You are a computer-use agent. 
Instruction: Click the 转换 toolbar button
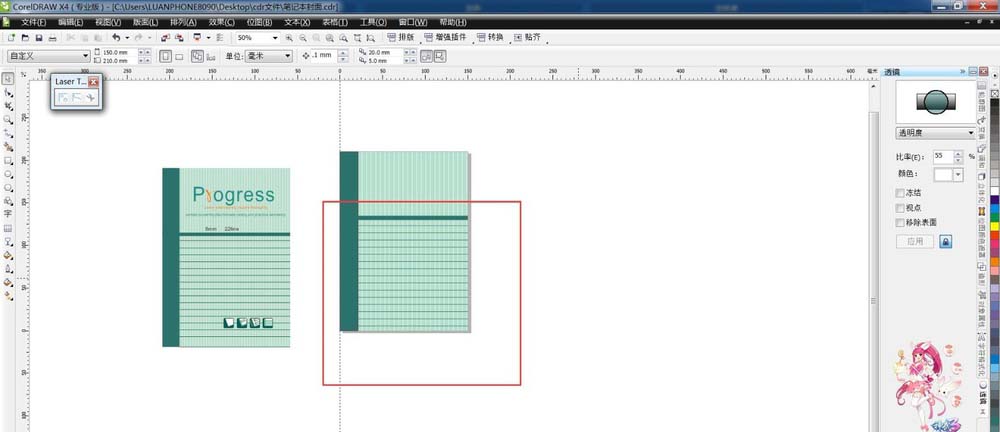pyautogui.click(x=490, y=37)
